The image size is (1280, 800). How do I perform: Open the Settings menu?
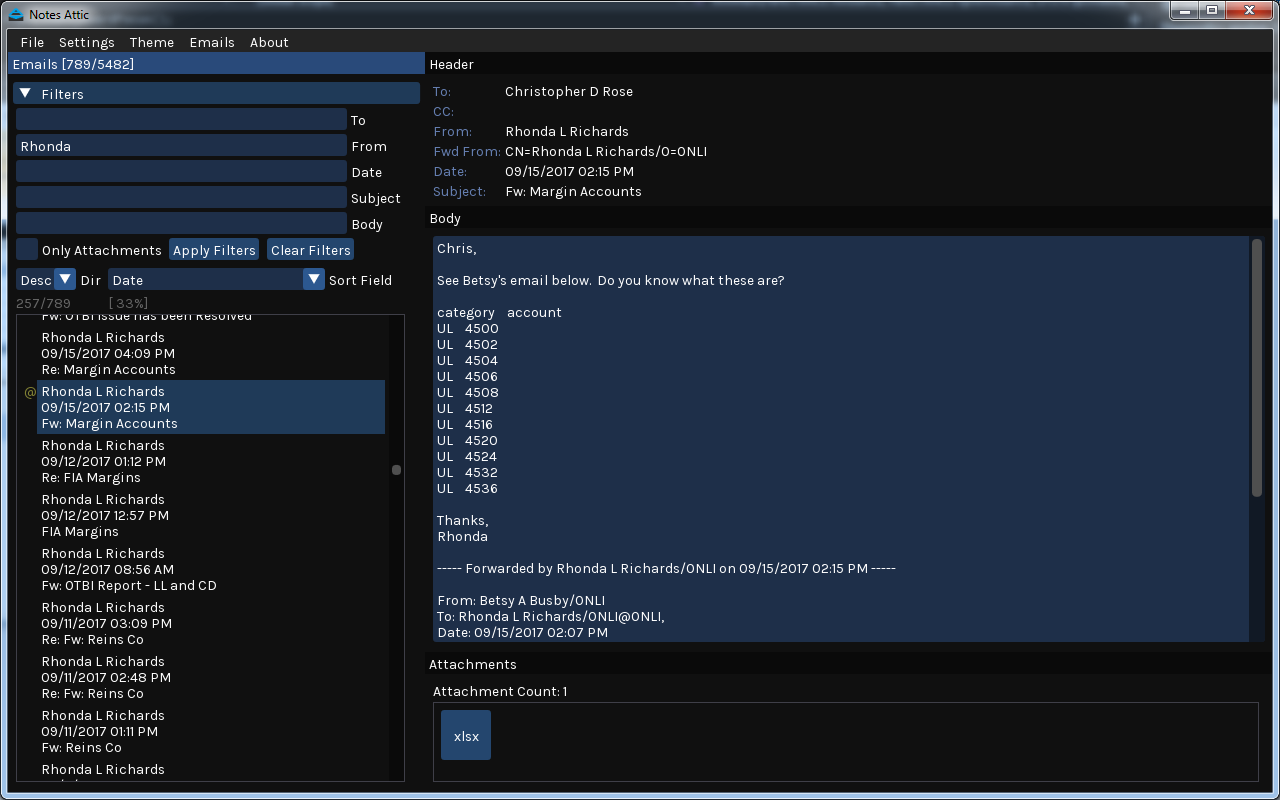(87, 42)
